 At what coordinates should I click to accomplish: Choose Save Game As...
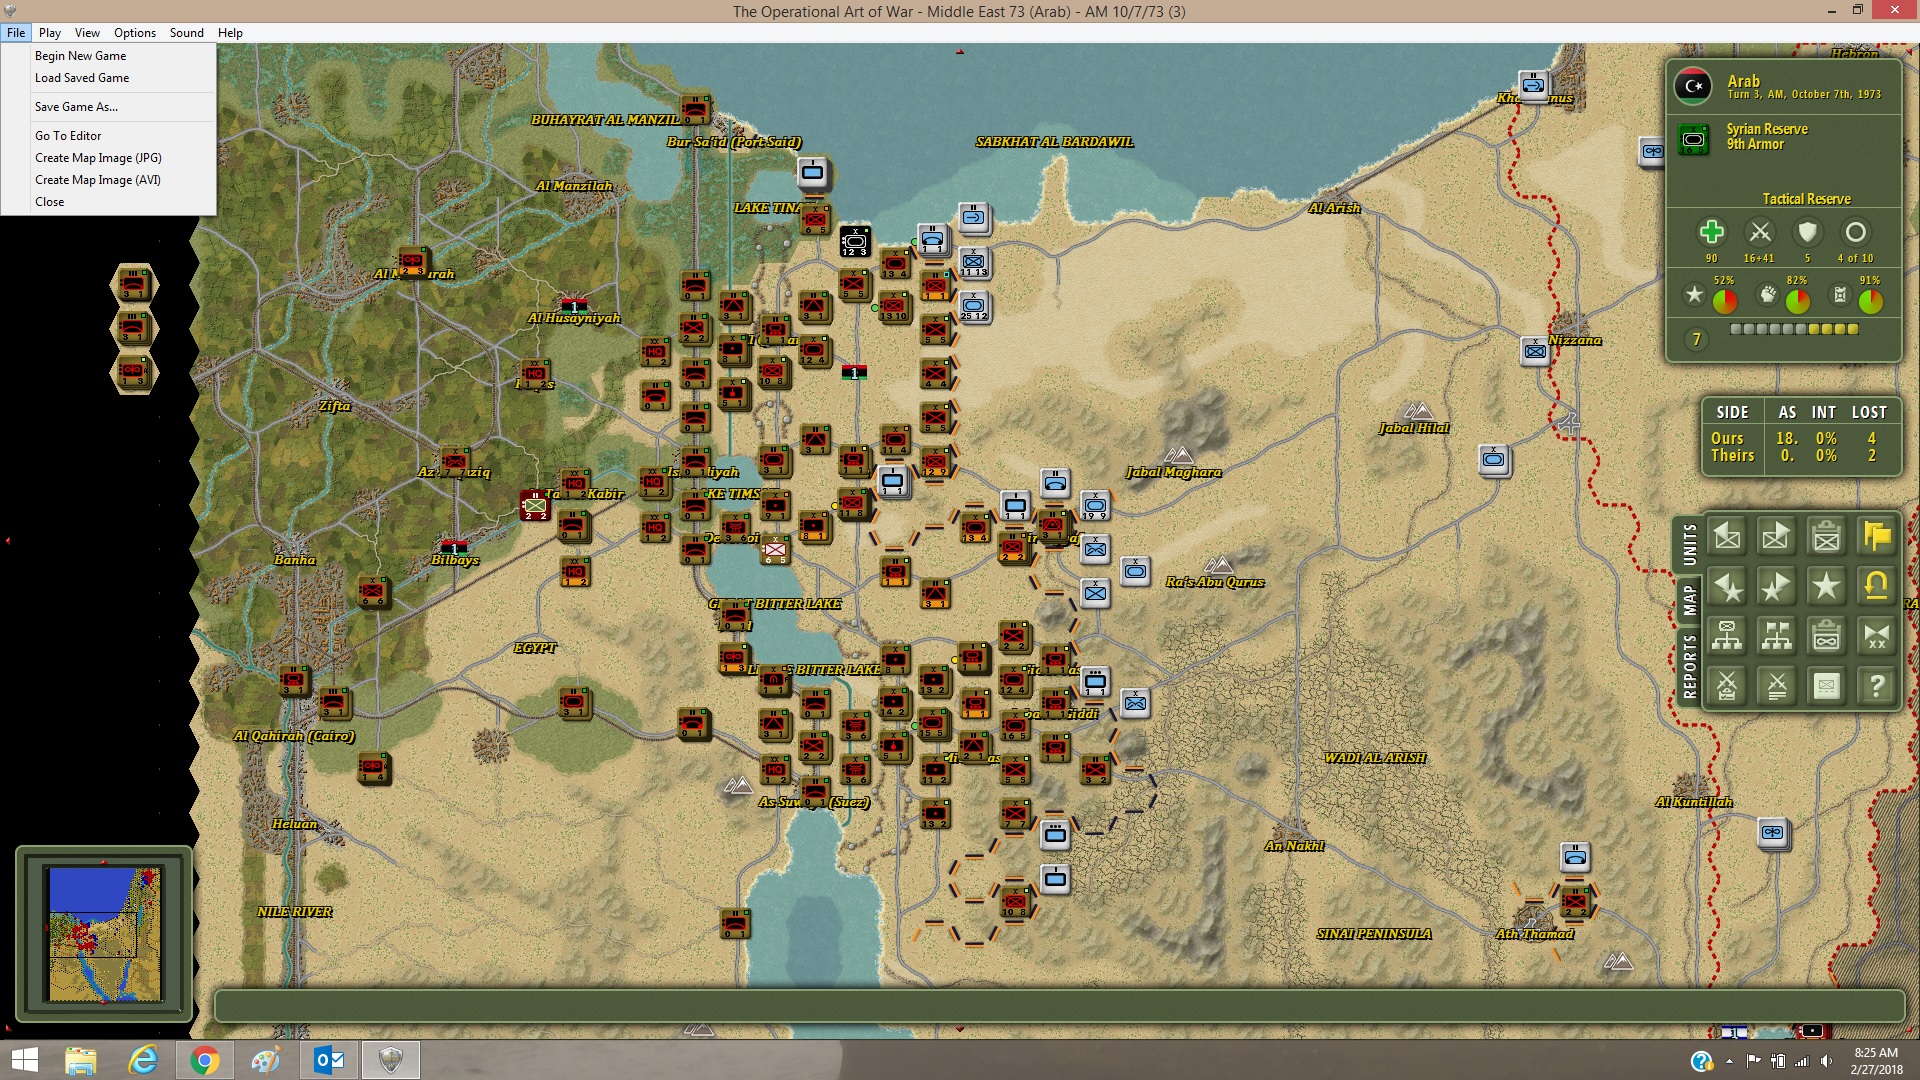pyautogui.click(x=108, y=107)
